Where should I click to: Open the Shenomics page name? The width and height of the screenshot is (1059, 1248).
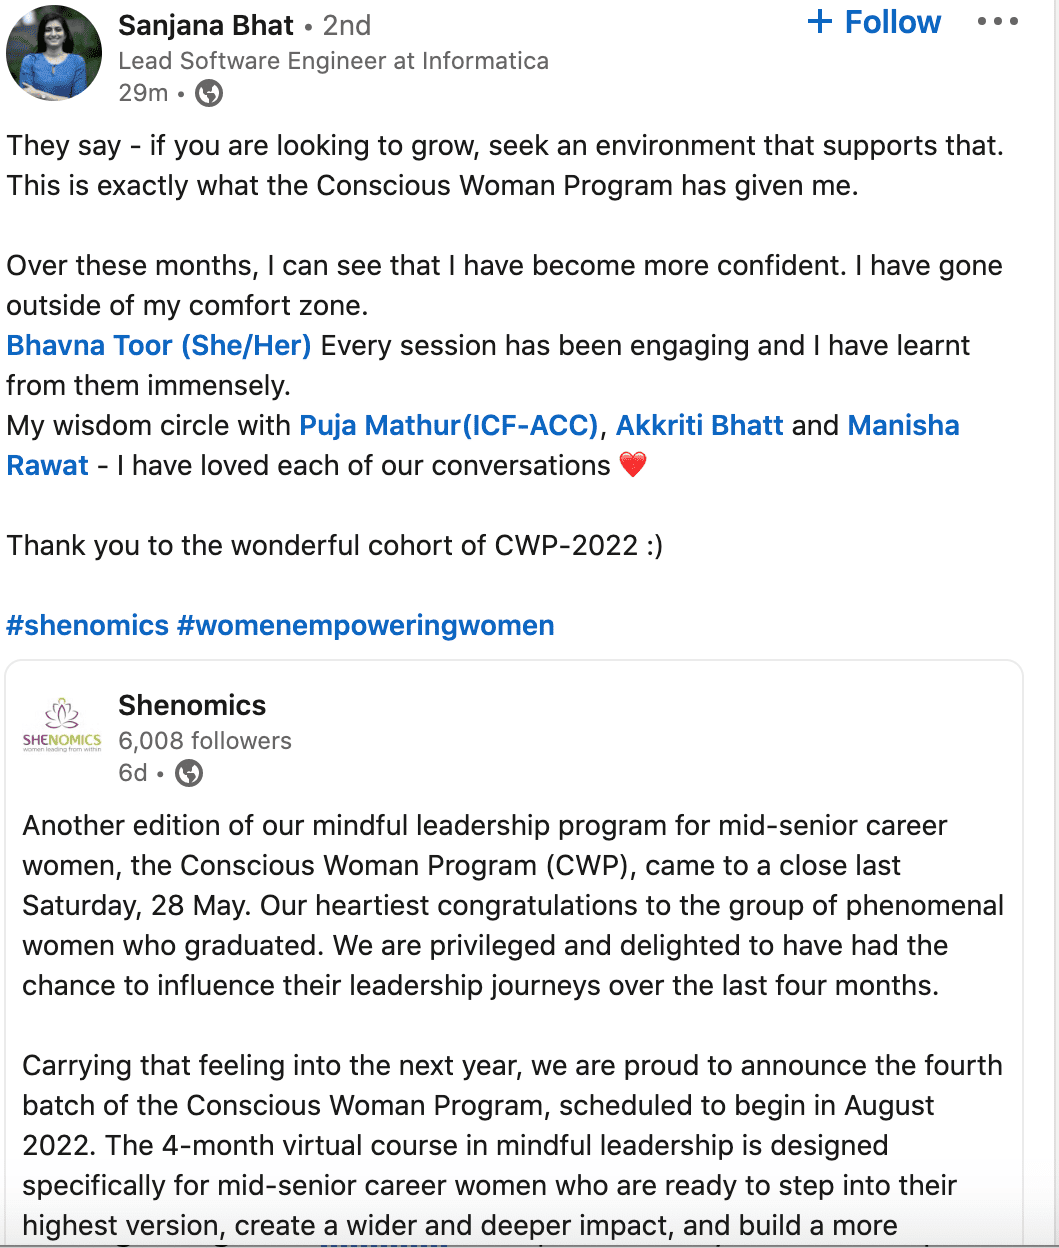(x=192, y=706)
